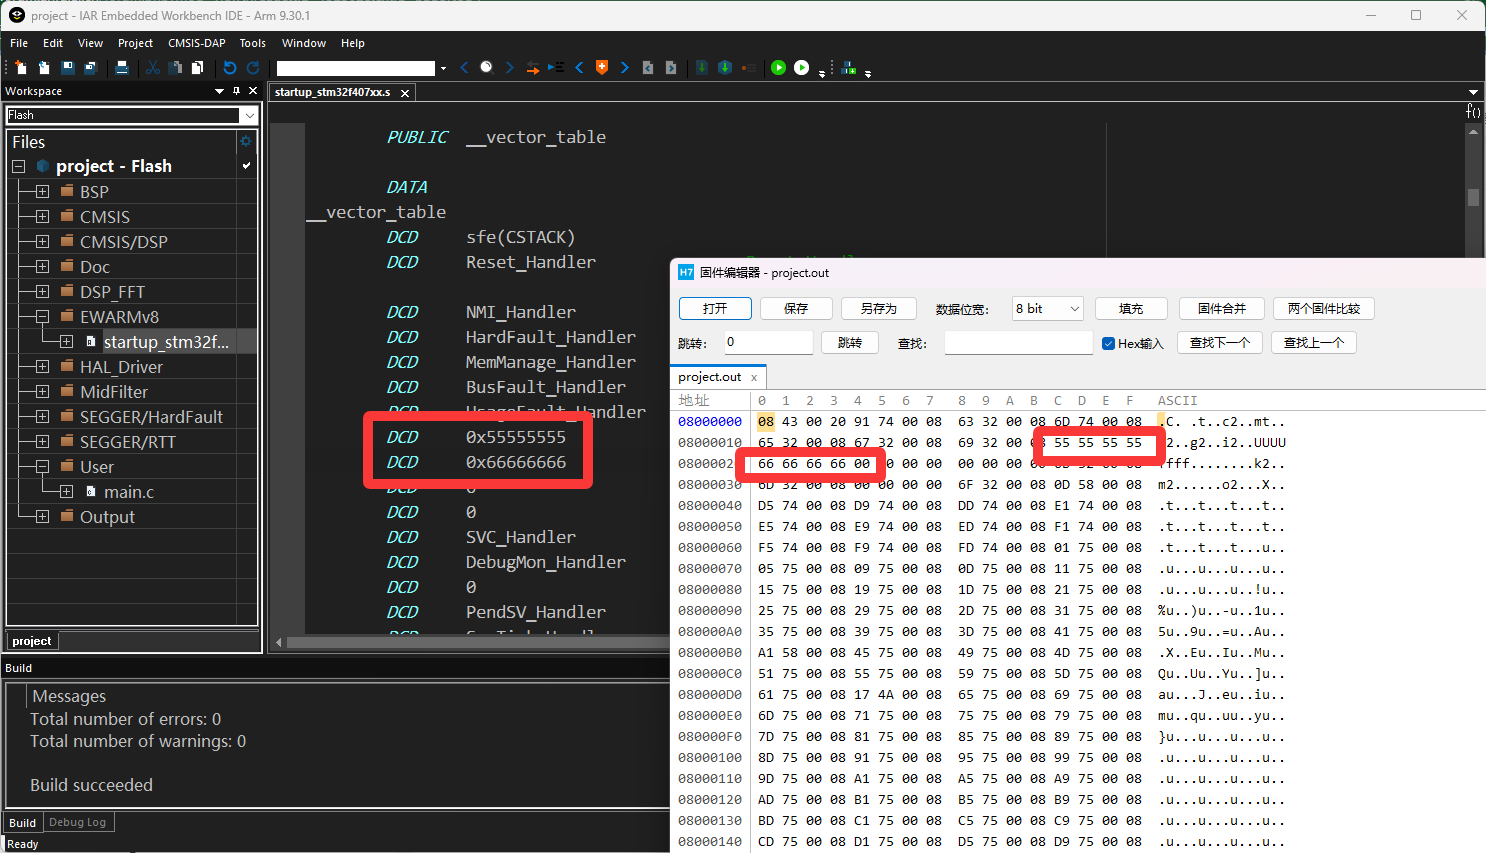
Task: Expand the HAL_Driver folder
Action: tap(42, 366)
